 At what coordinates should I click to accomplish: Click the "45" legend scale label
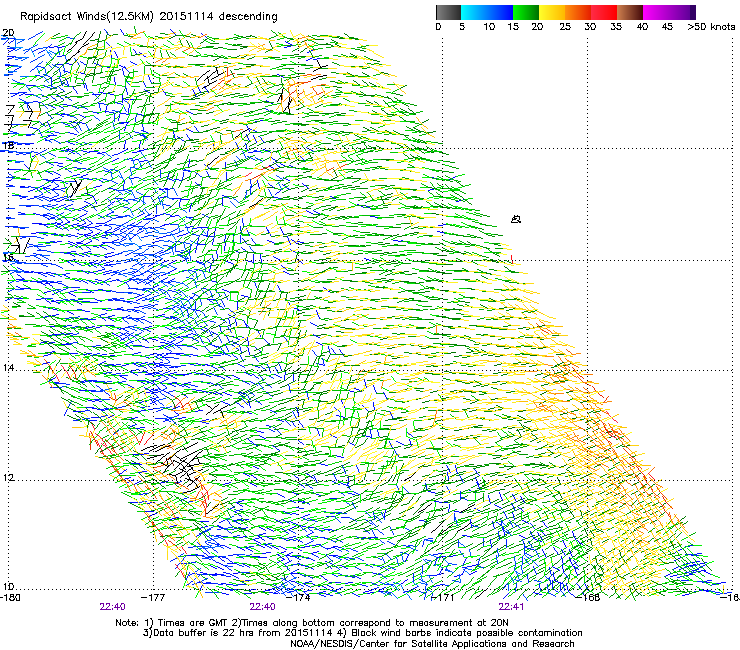coord(667,27)
